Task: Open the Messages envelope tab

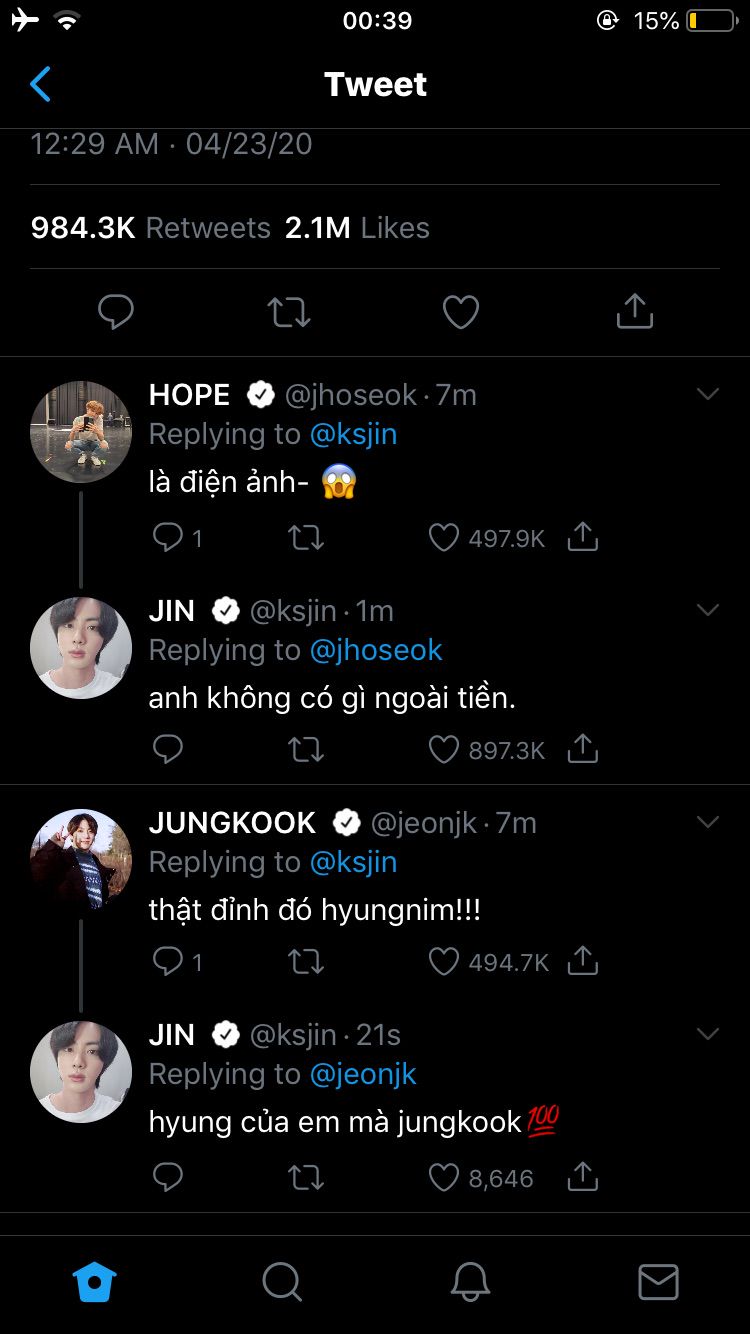Action: point(658,1281)
